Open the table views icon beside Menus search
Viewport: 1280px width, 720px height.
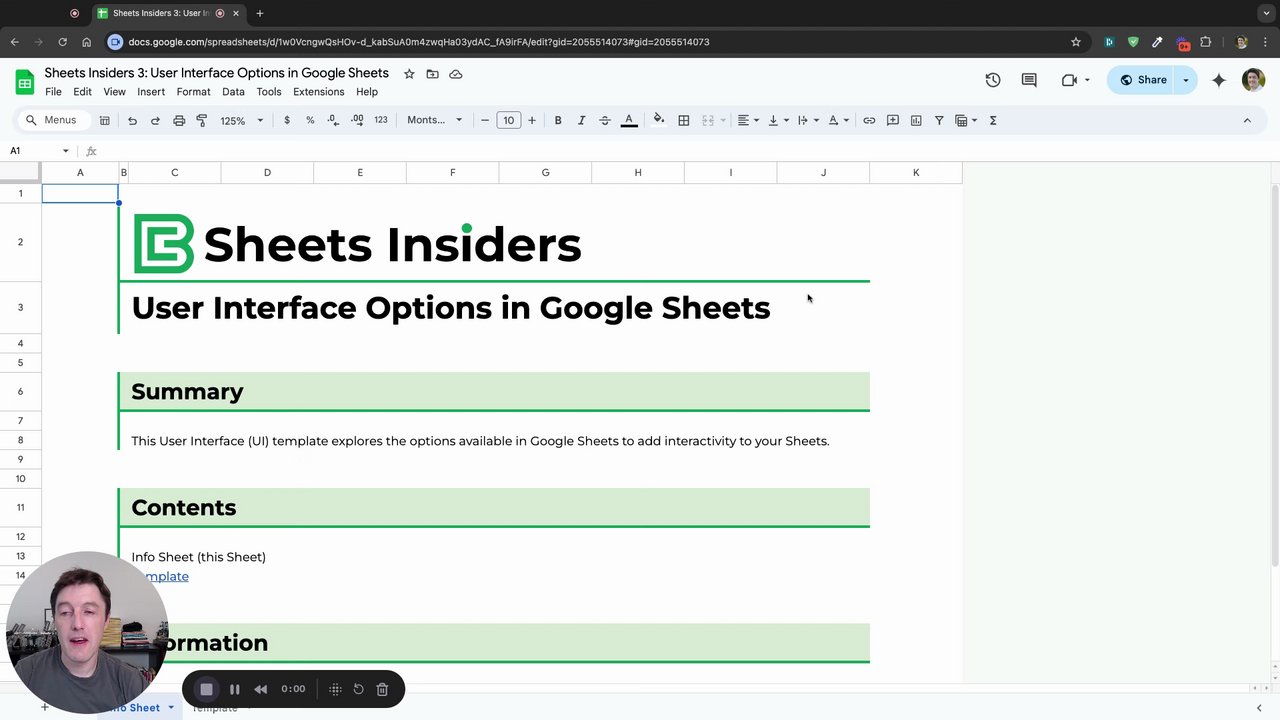coord(104,120)
